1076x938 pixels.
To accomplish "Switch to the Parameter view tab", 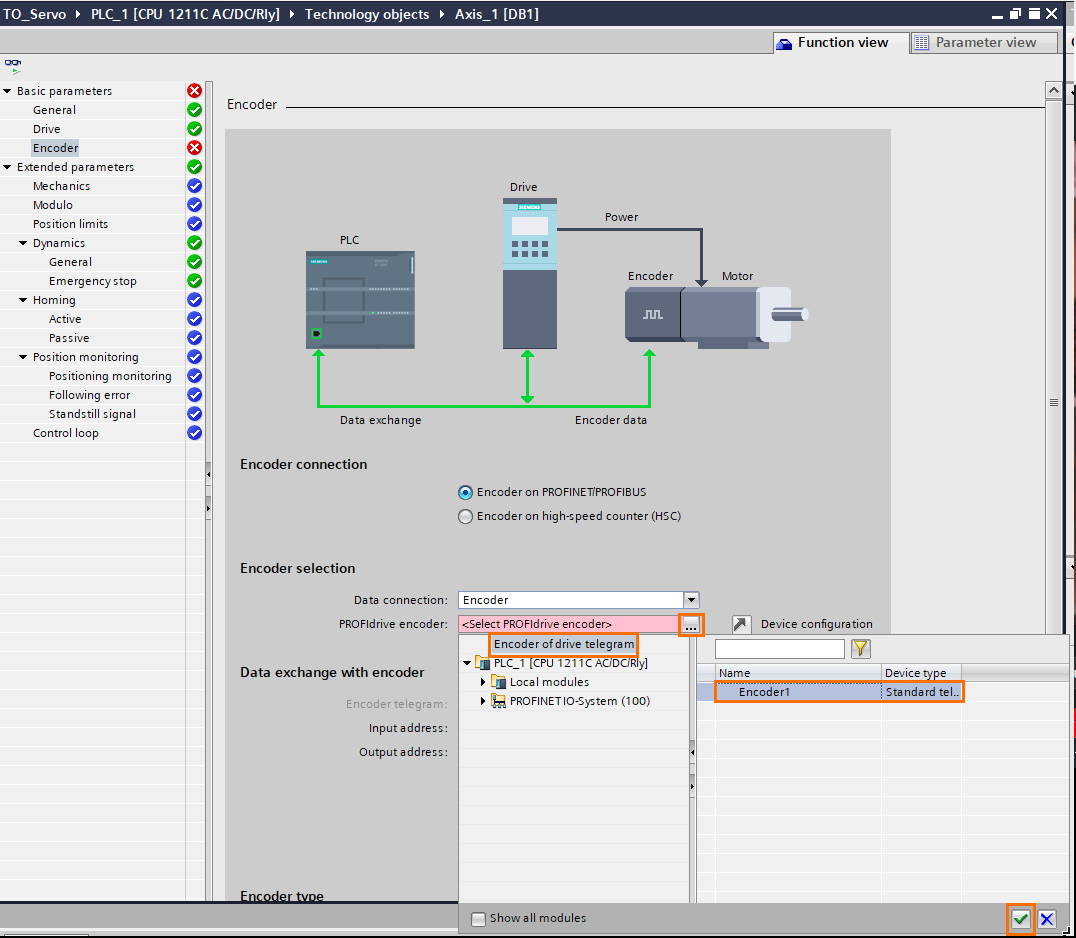I will tap(983, 43).
